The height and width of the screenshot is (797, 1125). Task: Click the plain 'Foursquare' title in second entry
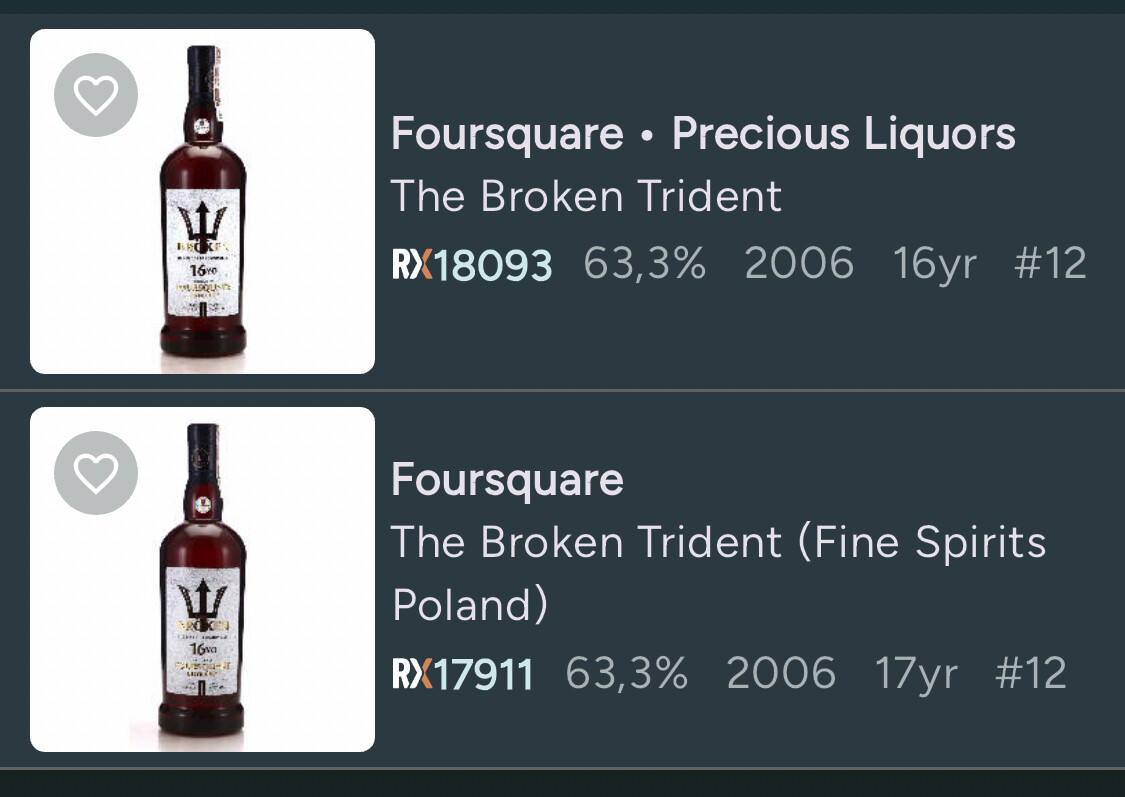point(507,479)
